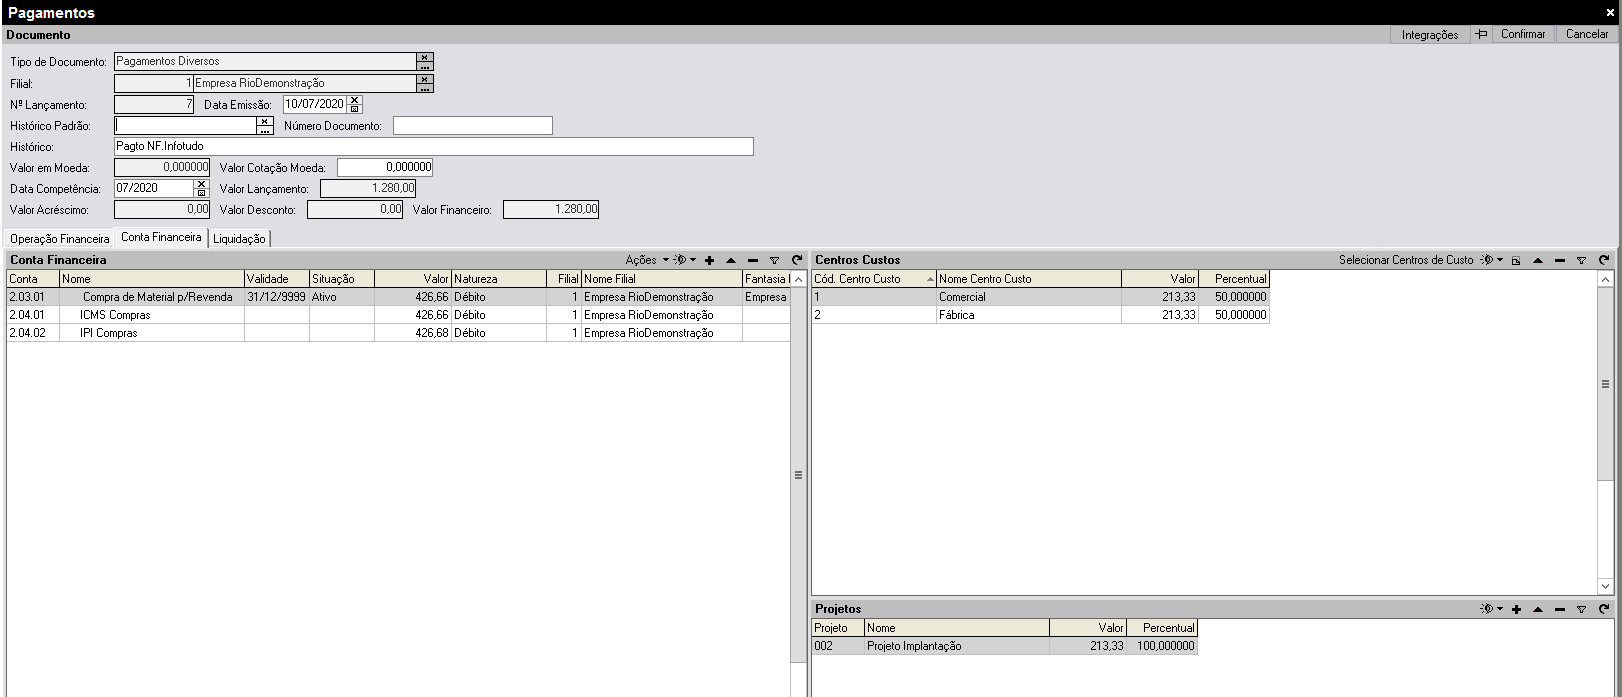Screen dimensions: 1622x697
Task: Open lookup for Tipo de Documento
Action: pyautogui.click(x=425, y=66)
